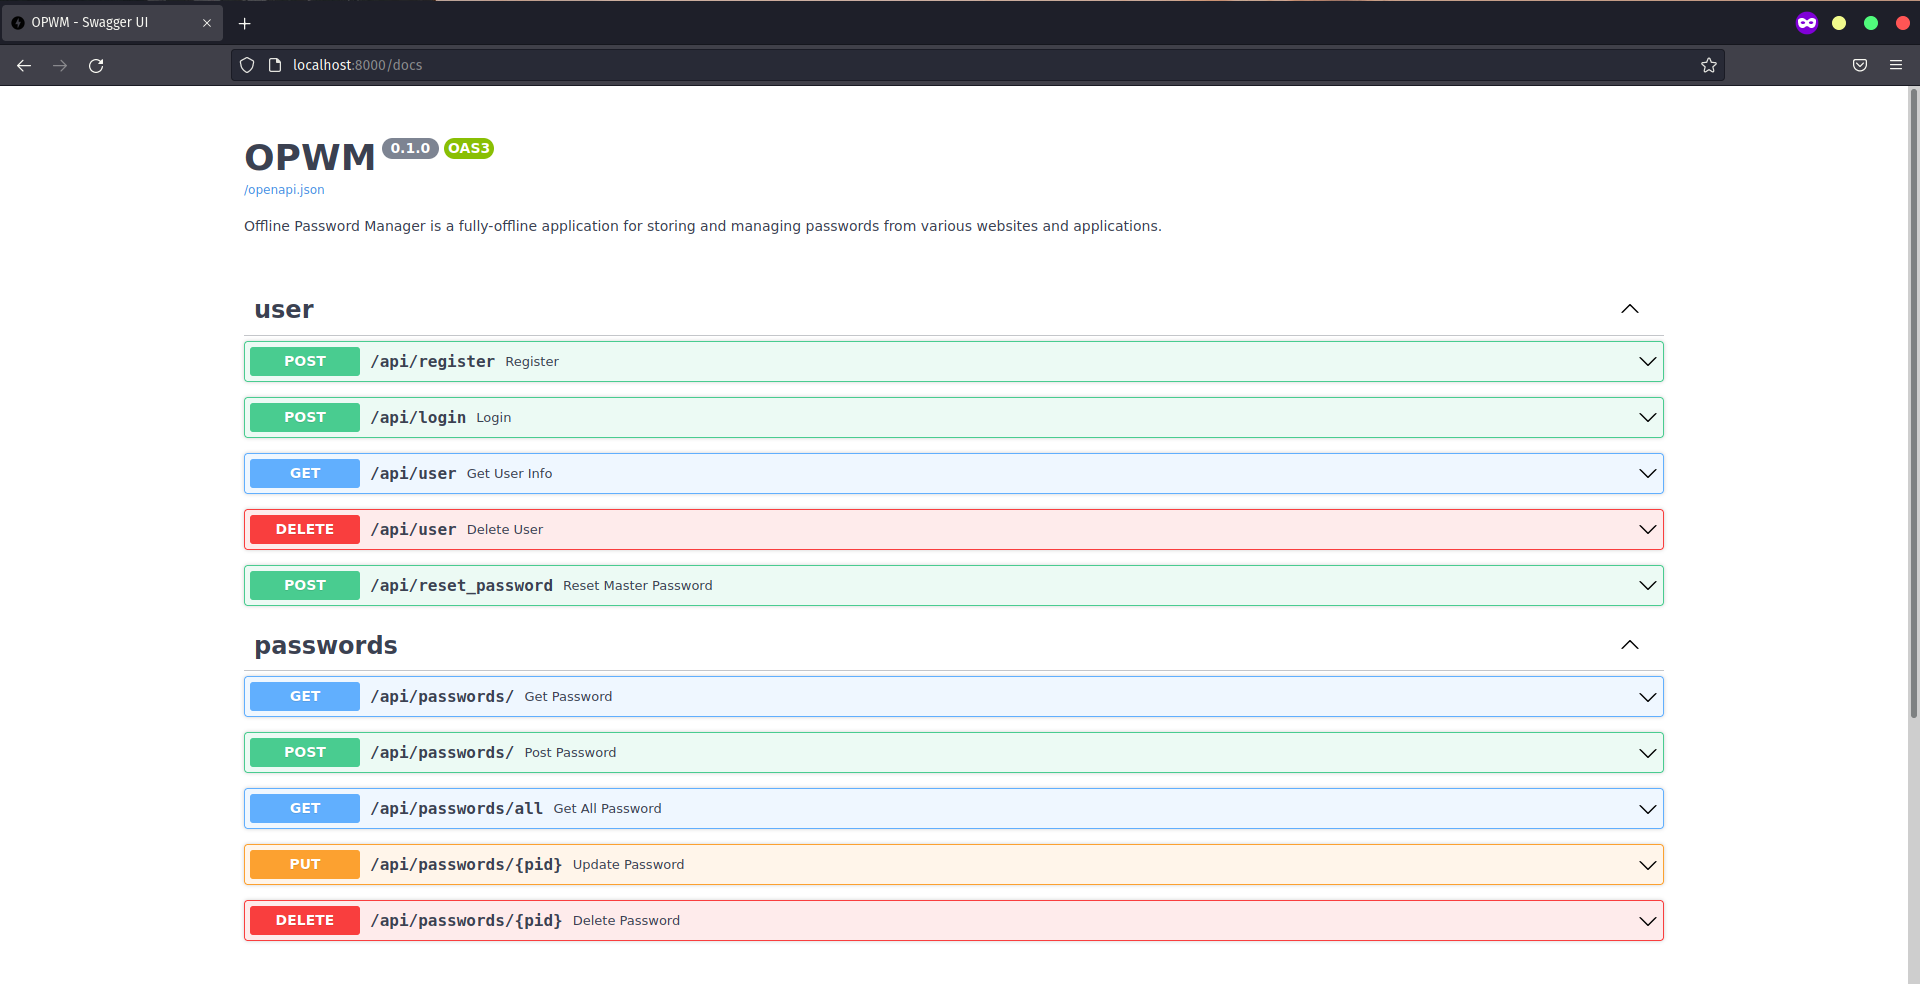Expand POST /api/register arrow

click(1647, 361)
